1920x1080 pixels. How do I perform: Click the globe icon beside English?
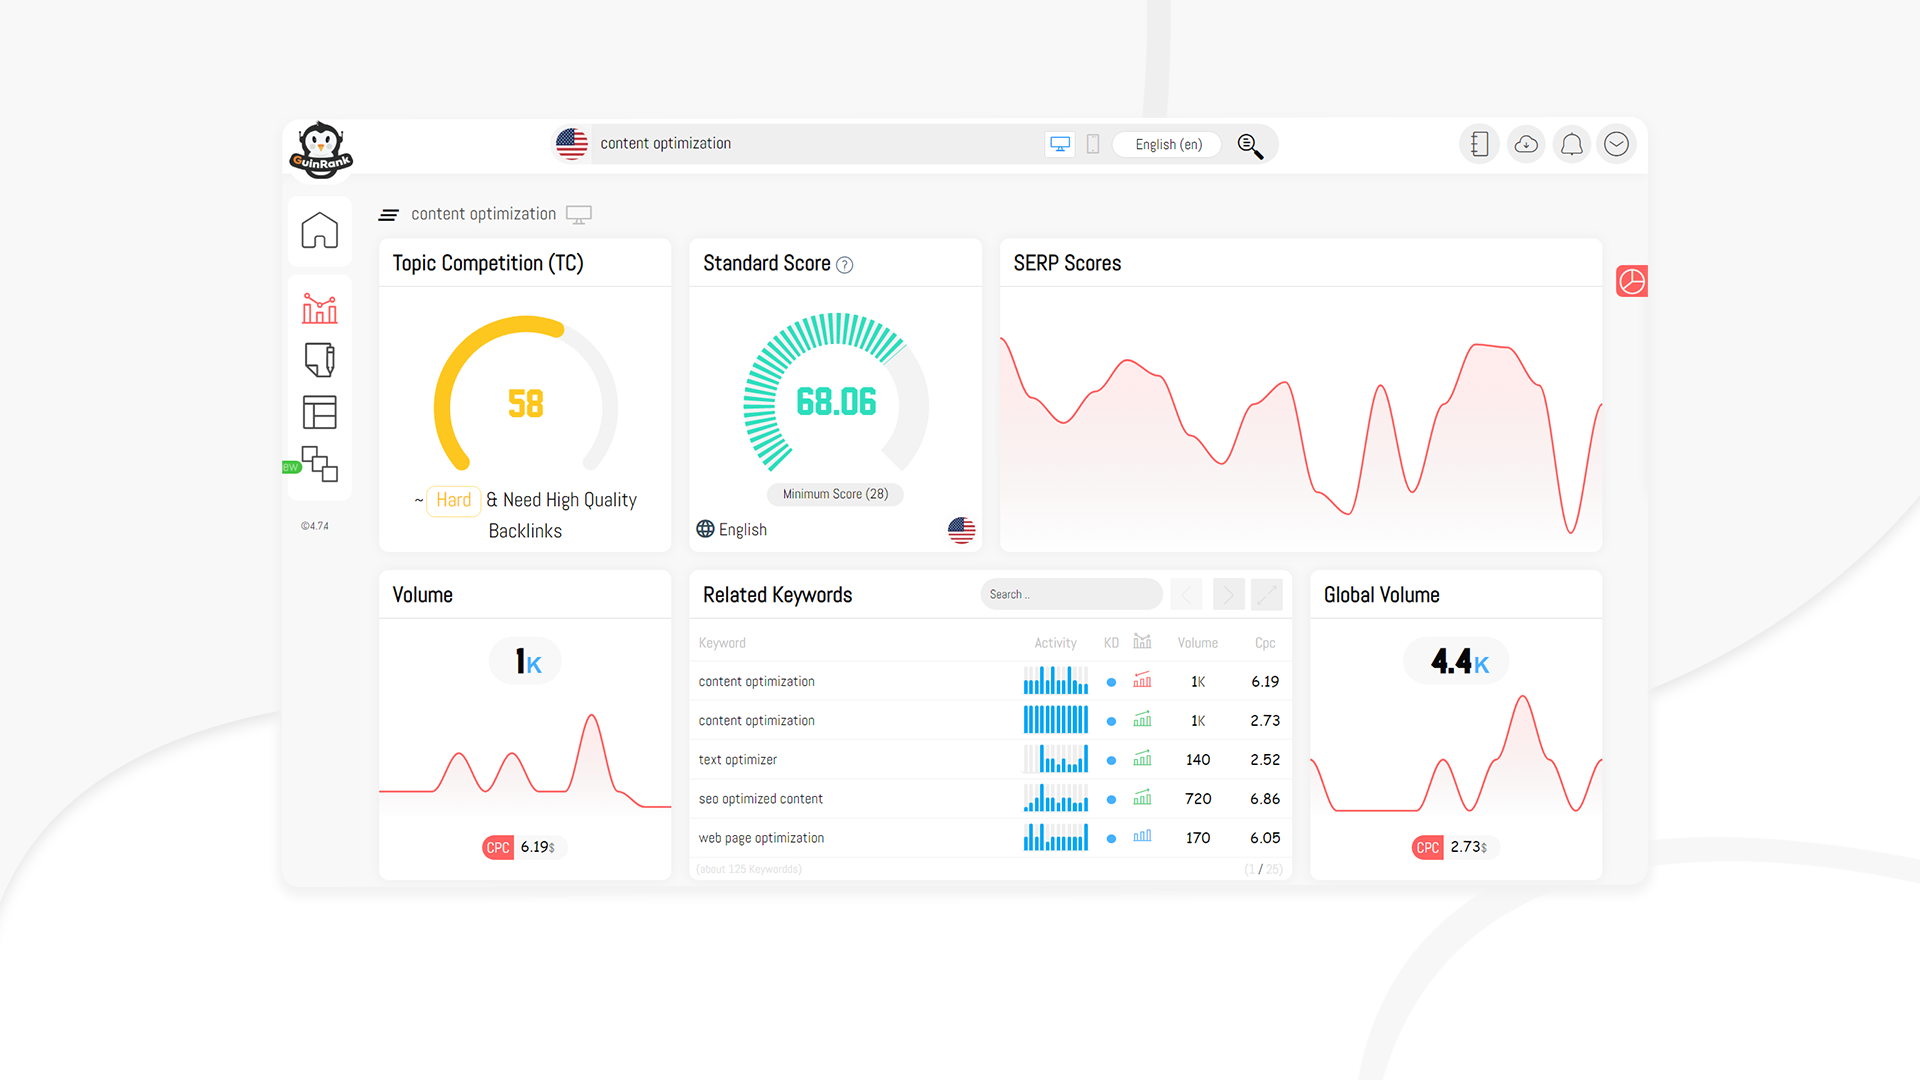pos(705,529)
